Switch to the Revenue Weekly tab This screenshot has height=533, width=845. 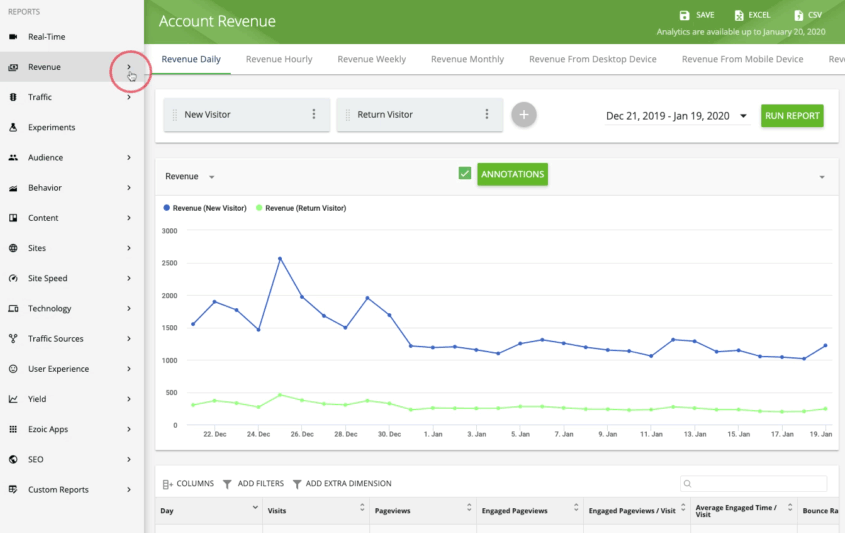click(371, 59)
